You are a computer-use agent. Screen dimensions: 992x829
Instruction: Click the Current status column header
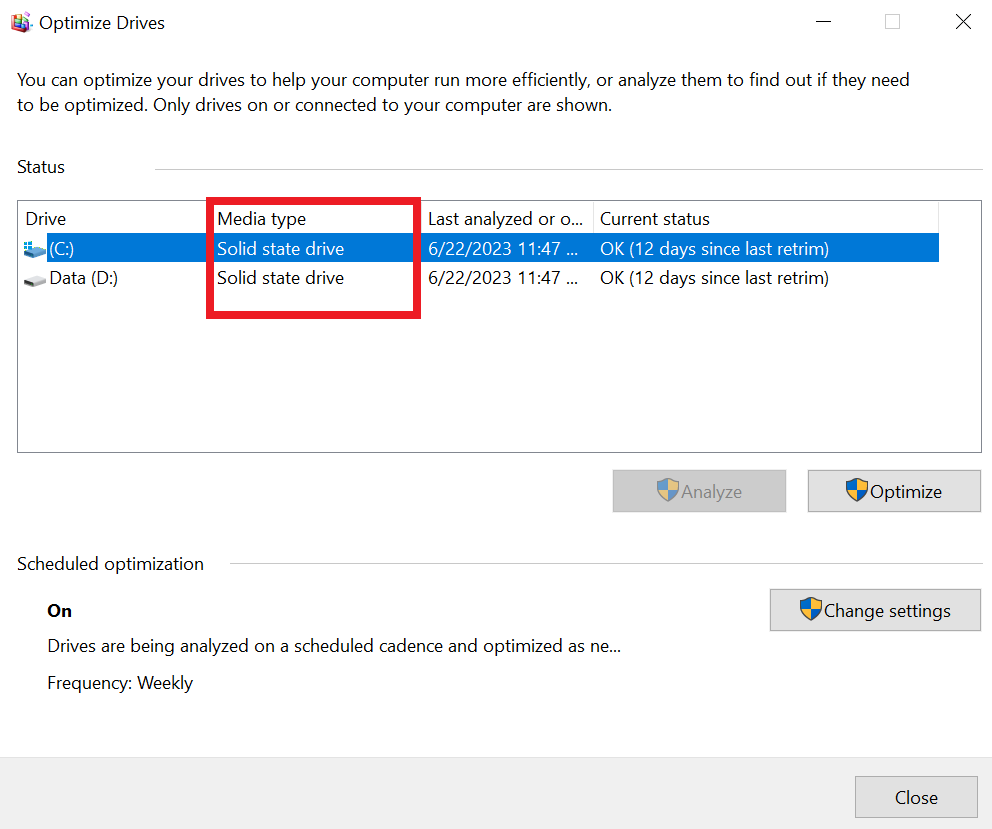[655, 219]
